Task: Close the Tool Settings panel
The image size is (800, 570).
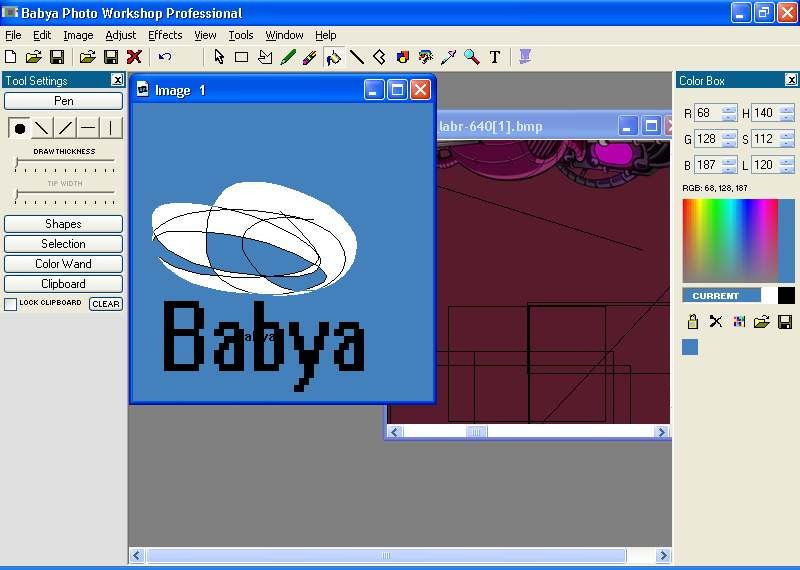Action: pyautogui.click(x=117, y=80)
